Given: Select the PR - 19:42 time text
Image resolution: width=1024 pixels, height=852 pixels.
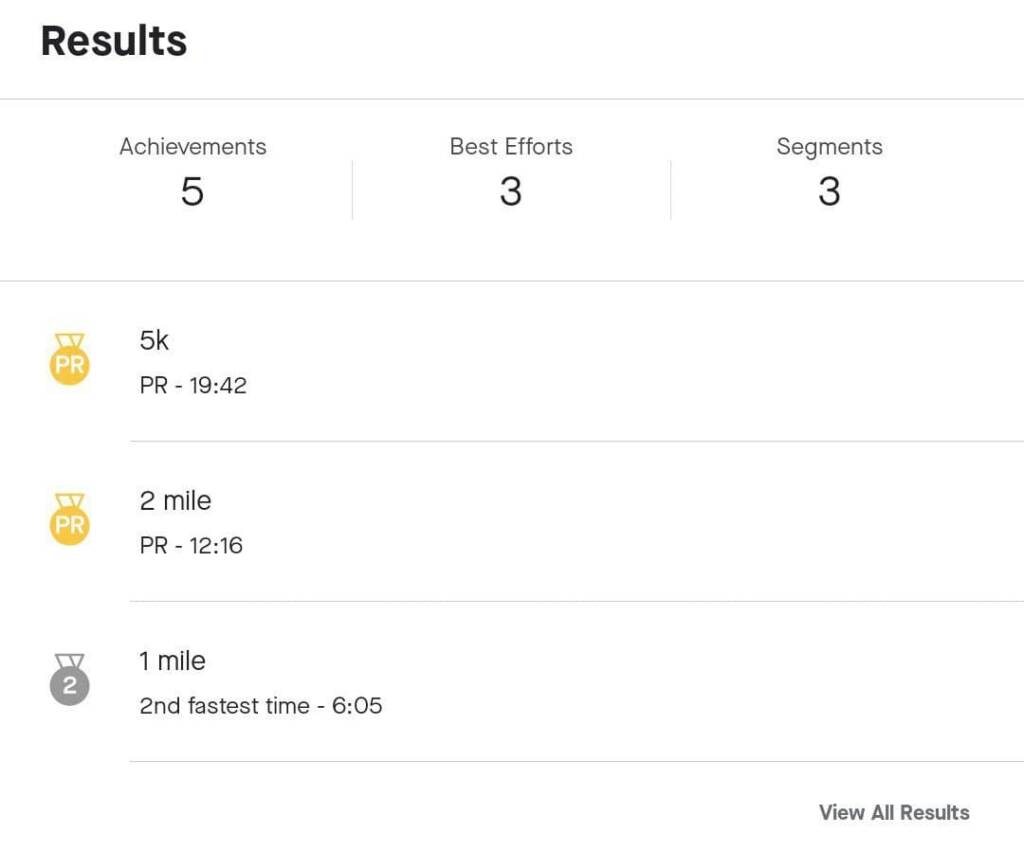Looking at the screenshot, I should [x=193, y=385].
